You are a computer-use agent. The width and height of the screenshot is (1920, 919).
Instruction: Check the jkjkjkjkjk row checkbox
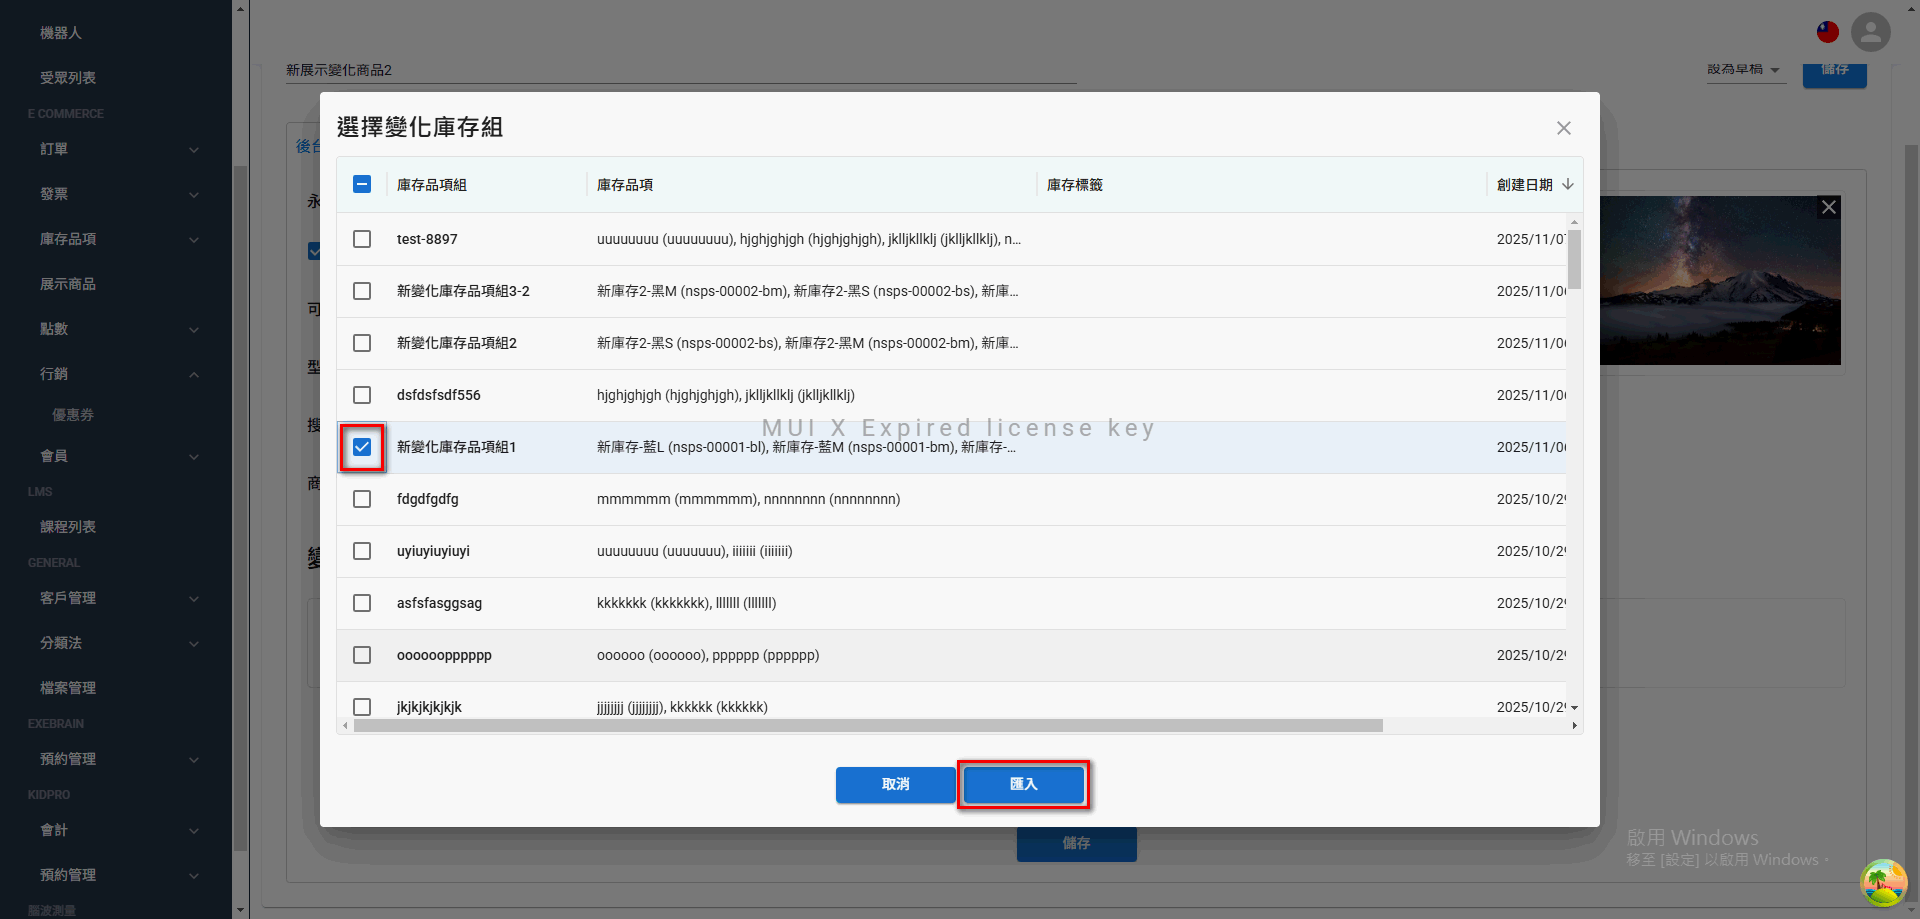coord(362,707)
